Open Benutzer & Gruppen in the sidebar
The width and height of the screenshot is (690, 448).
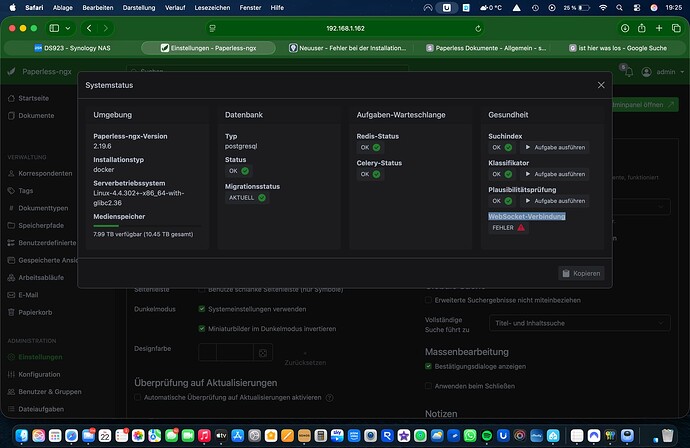tap(45, 392)
